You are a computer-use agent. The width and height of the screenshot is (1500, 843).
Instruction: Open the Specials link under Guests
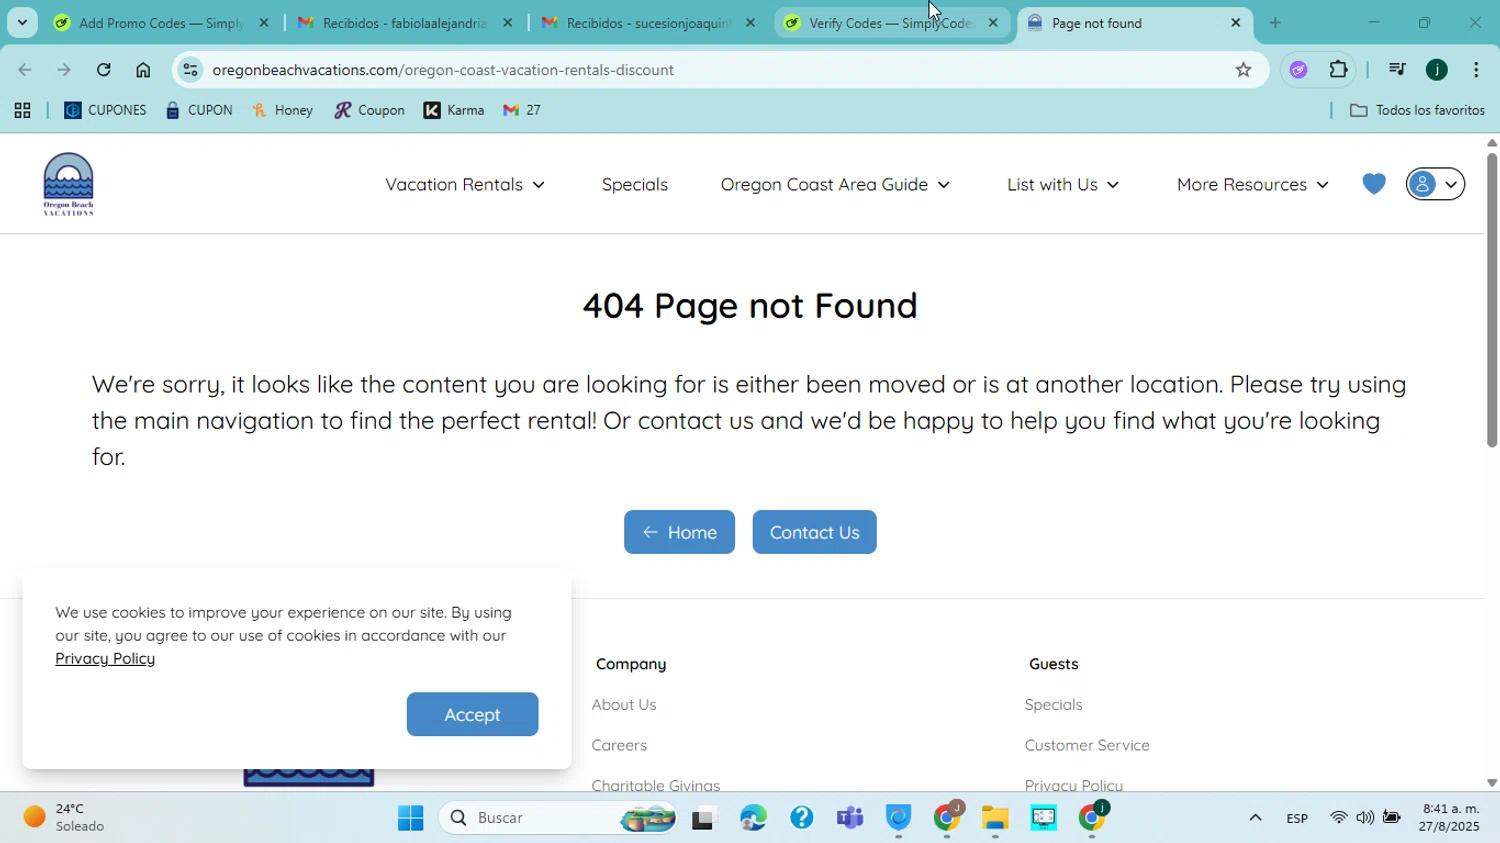pyautogui.click(x=1053, y=705)
